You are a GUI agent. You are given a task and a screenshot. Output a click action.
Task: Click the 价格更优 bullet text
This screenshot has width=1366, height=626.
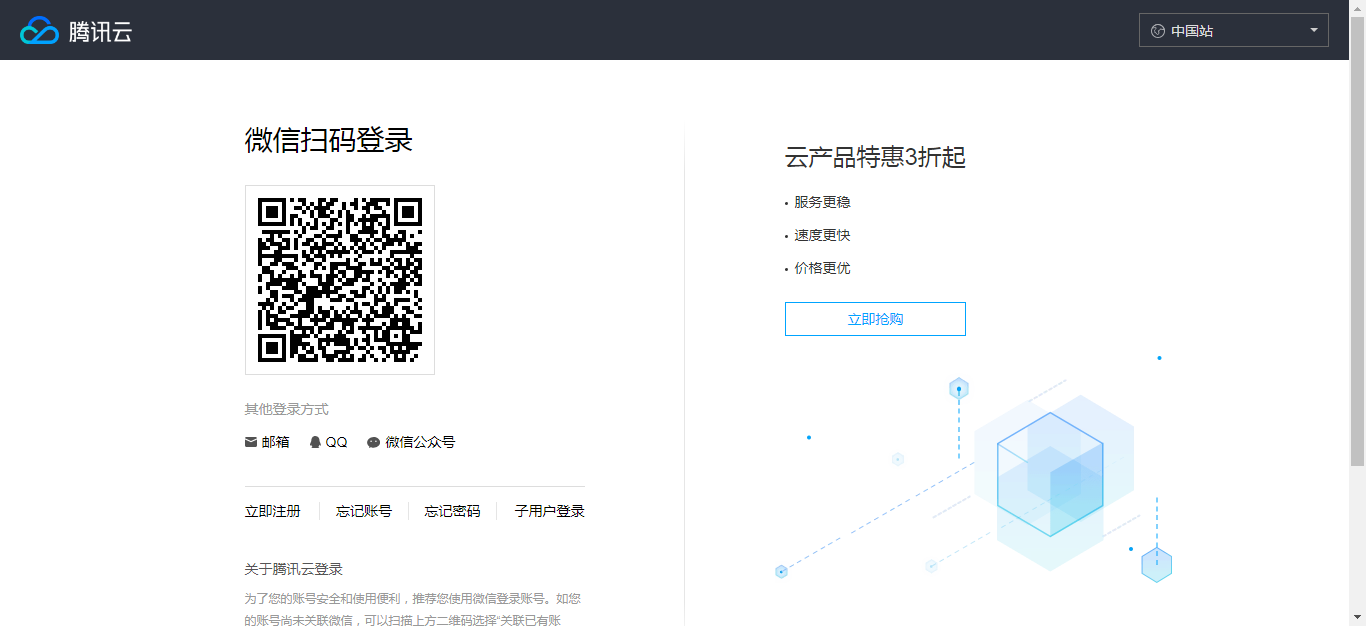click(x=822, y=268)
